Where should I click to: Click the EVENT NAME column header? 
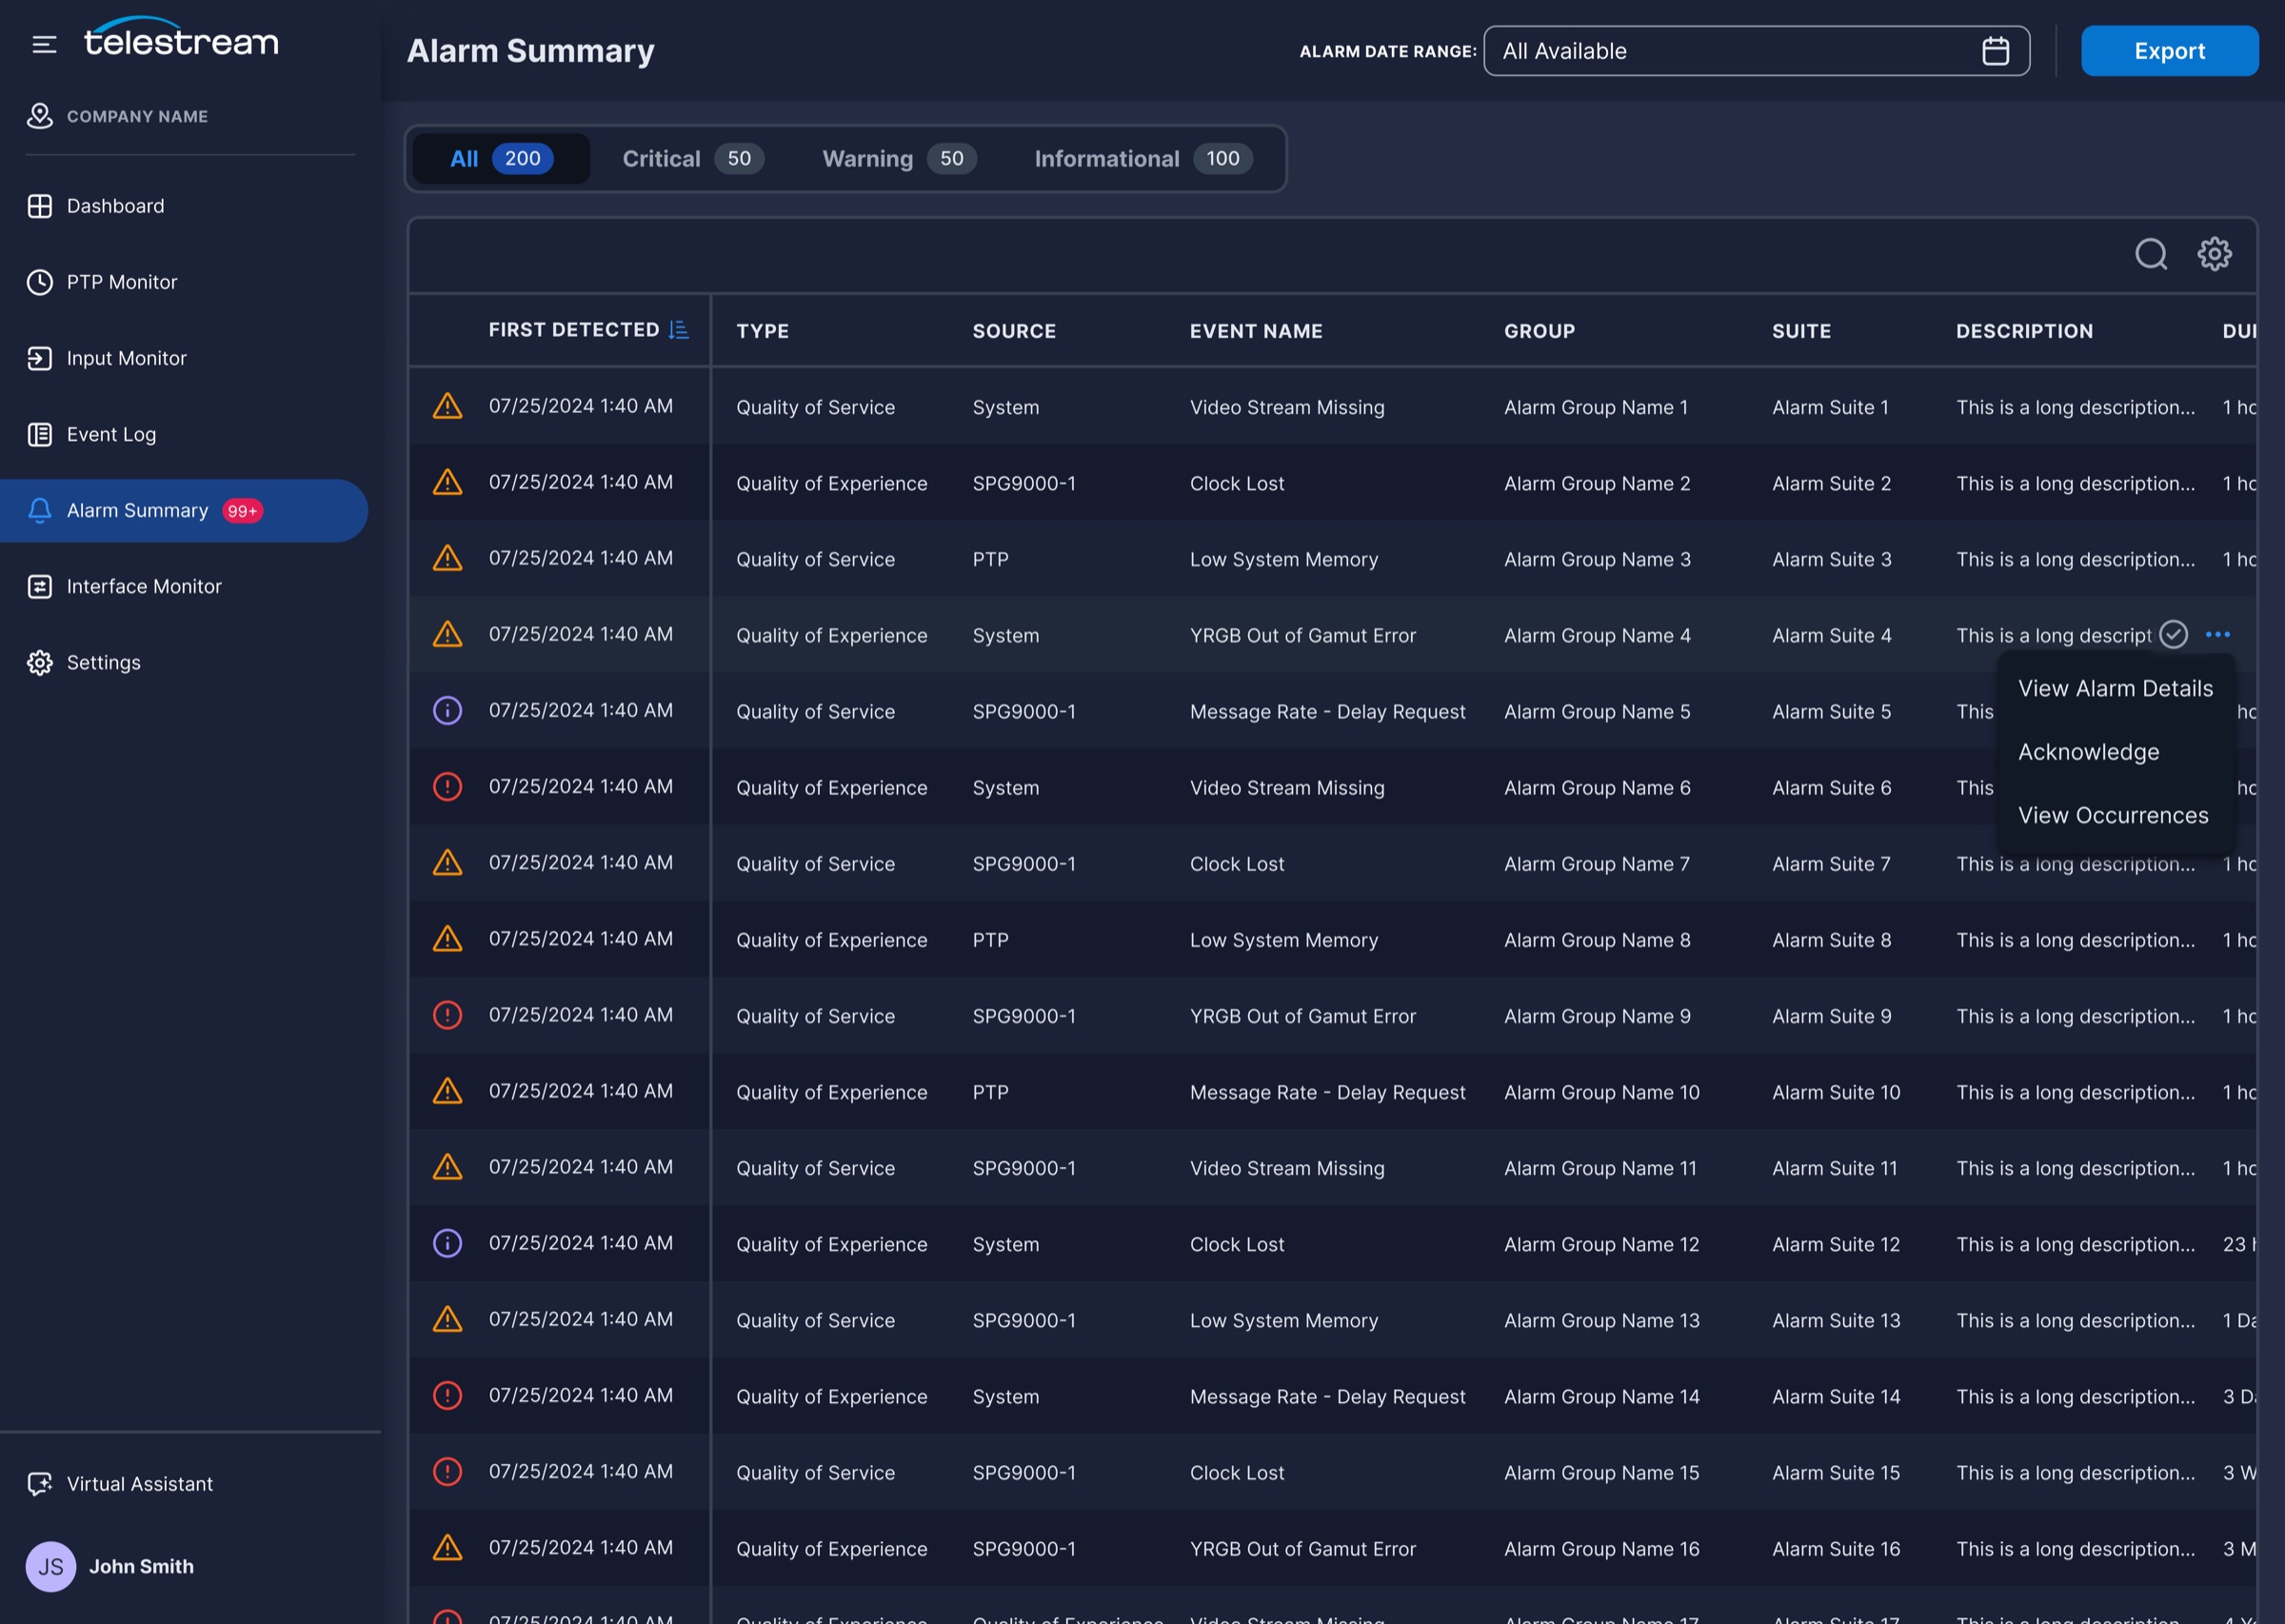[x=1256, y=331]
